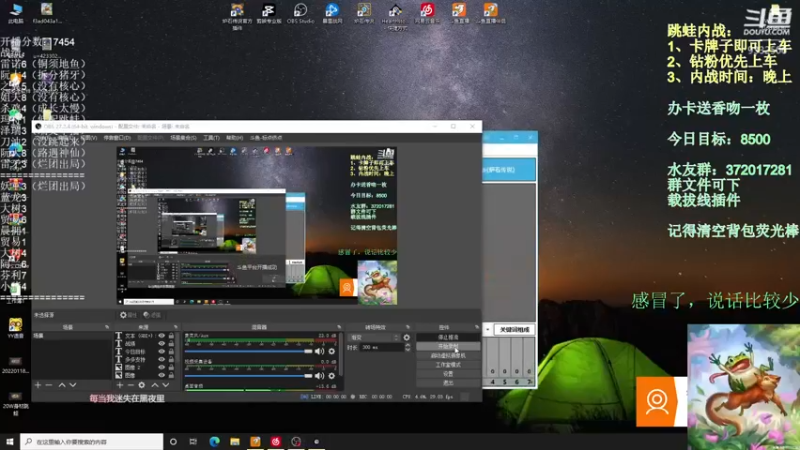Open the first 斗鱼直播 orange shortcut
800x450 pixels.
[x=459, y=13]
